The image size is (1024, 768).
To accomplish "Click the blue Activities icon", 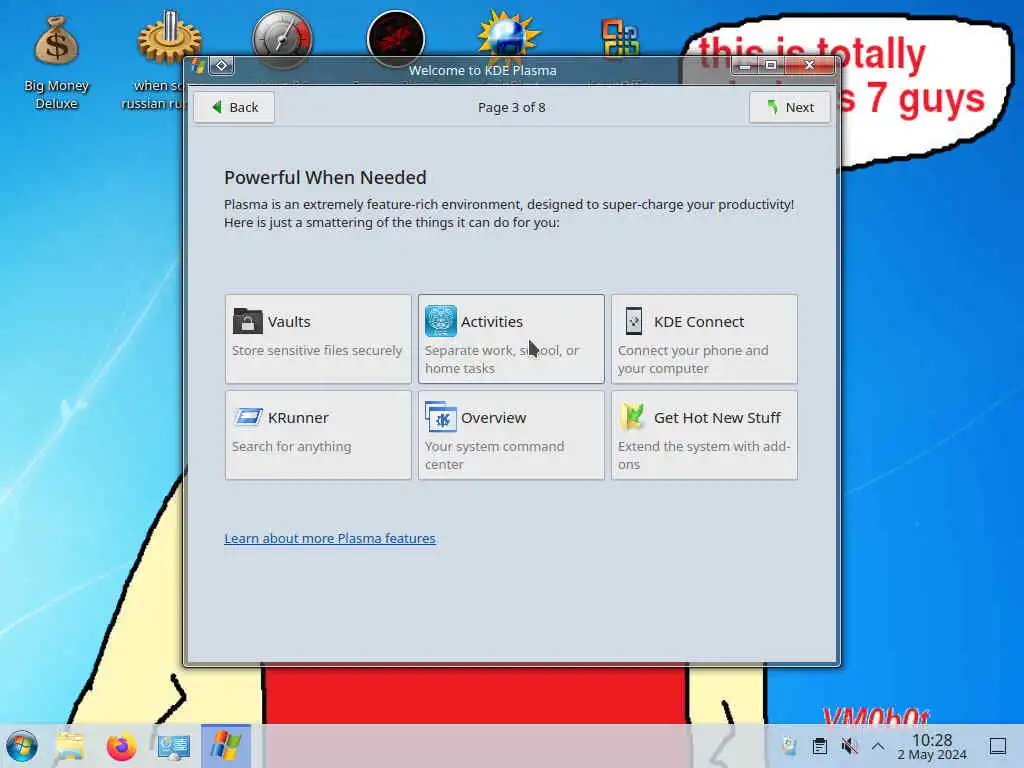I will point(441,321).
